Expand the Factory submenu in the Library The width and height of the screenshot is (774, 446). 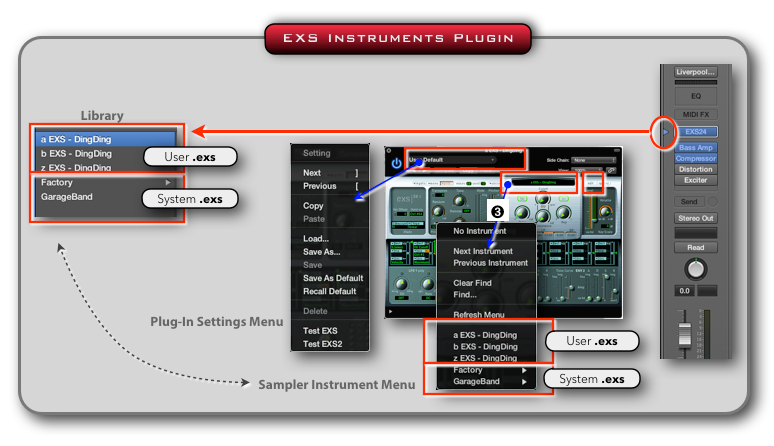166,183
